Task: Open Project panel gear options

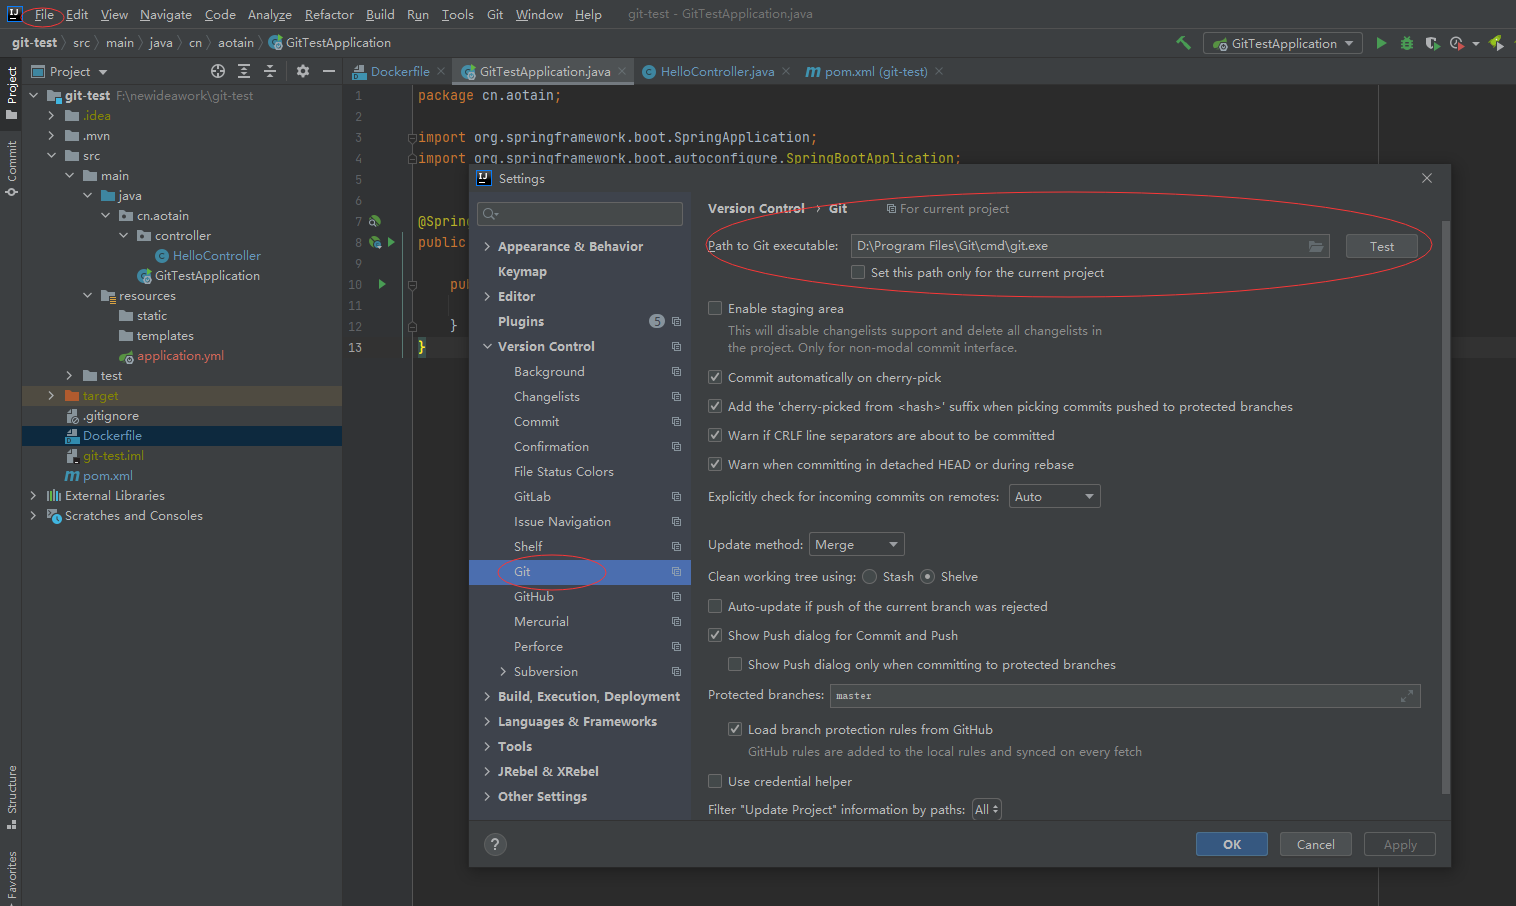Action: (x=303, y=71)
